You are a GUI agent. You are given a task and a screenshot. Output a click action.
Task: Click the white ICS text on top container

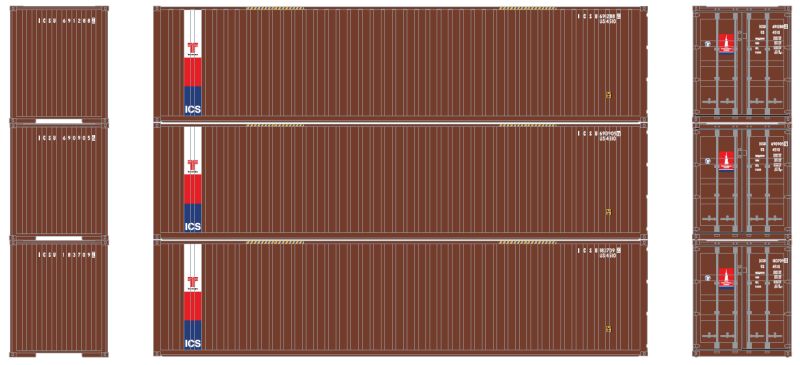click(193, 109)
